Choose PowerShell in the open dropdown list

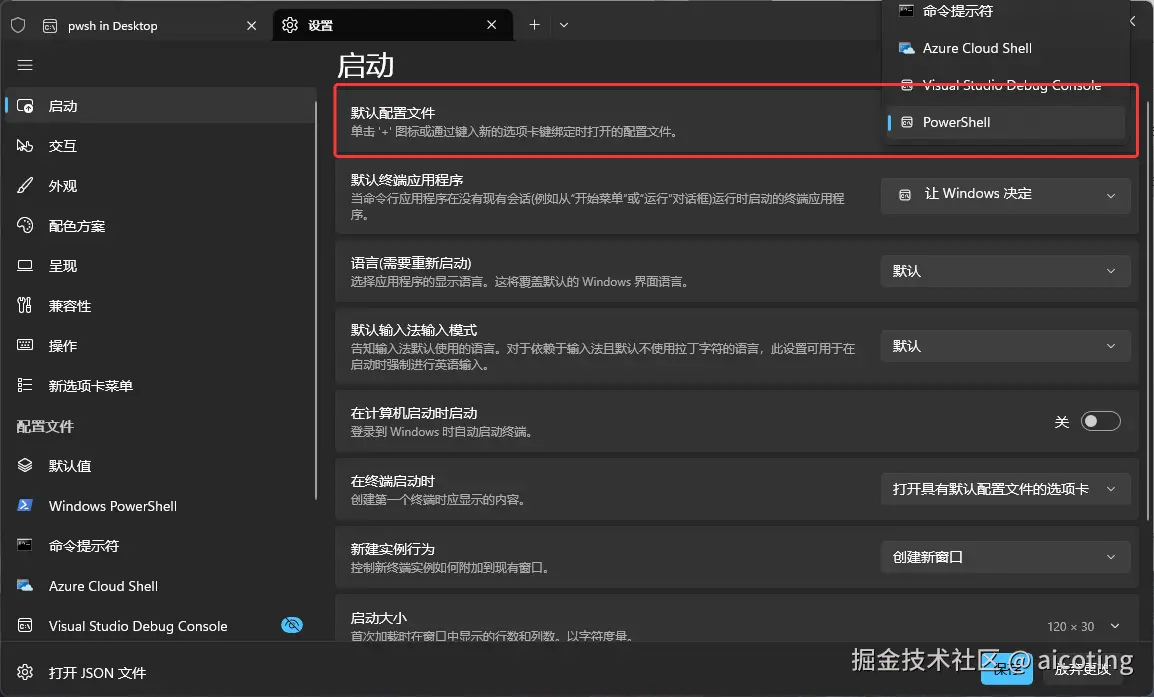coord(1006,122)
